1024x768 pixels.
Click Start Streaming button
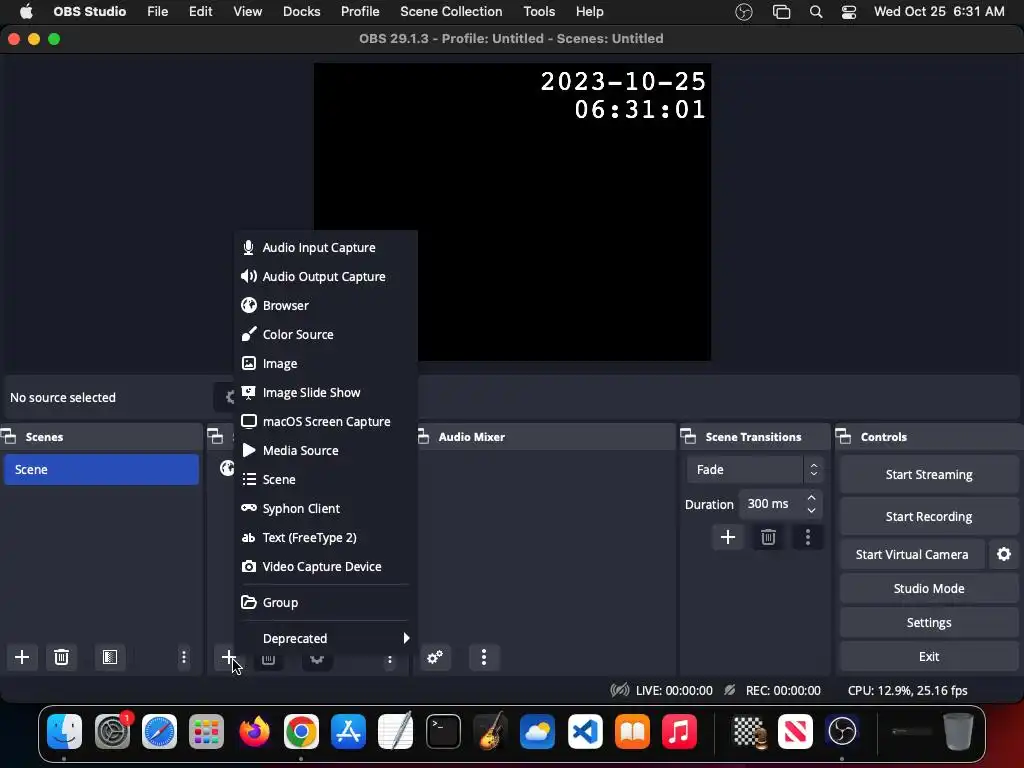pyautogui.click(x=929, y=475)
